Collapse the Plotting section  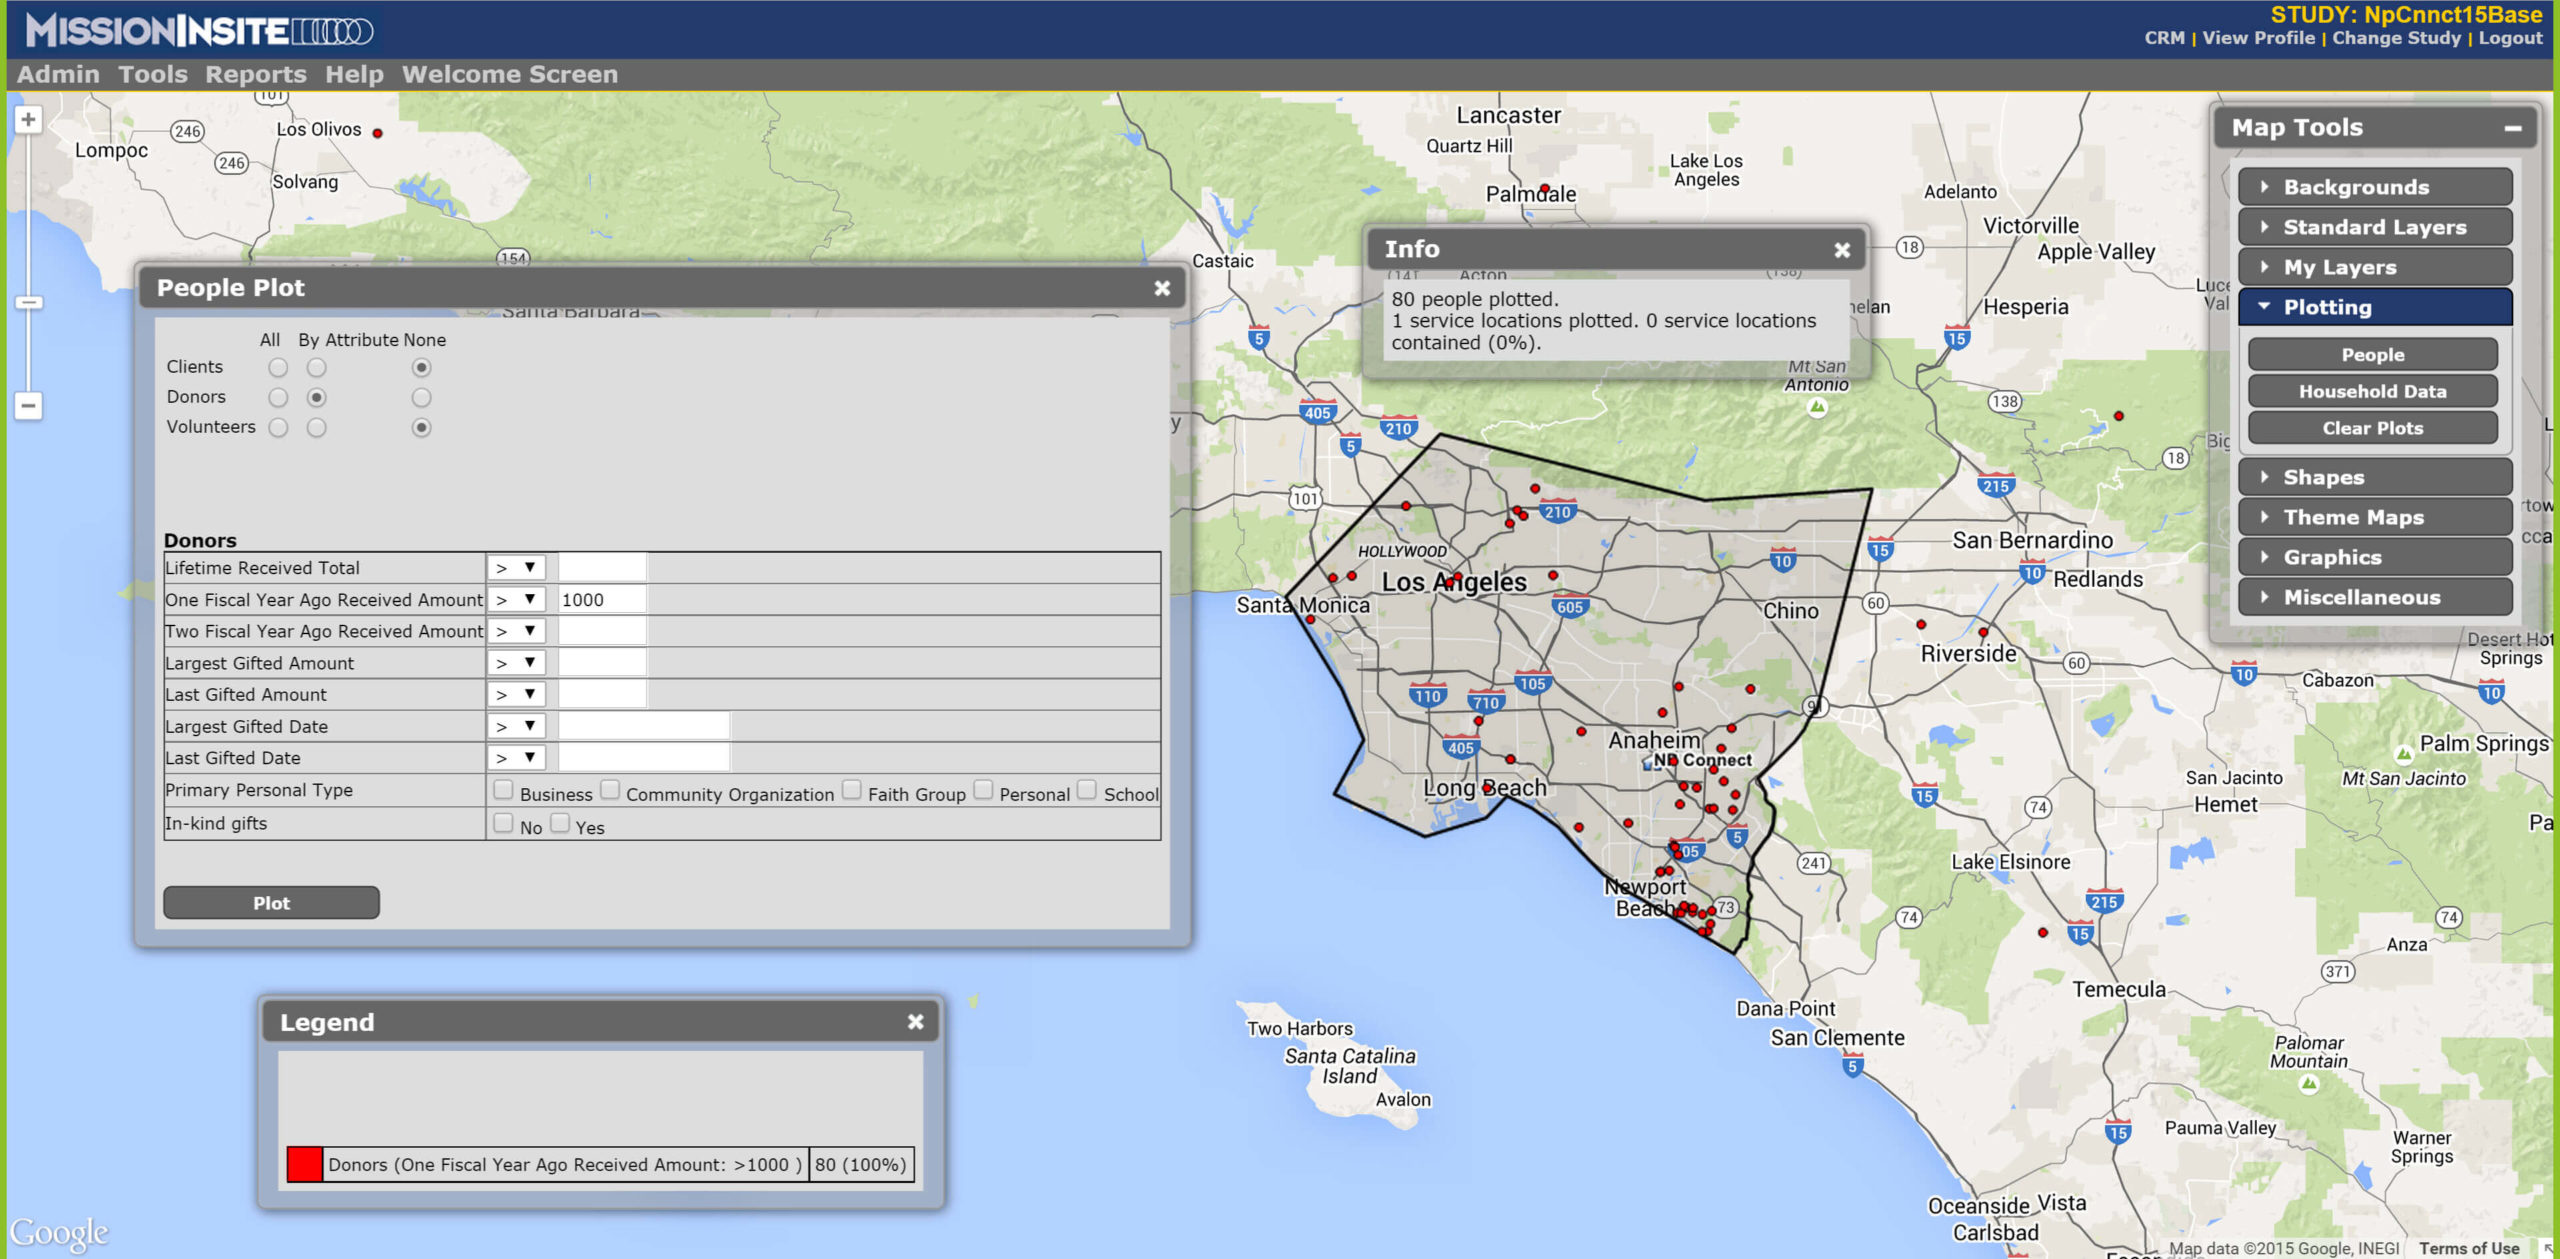click(x=2375, y=307)
